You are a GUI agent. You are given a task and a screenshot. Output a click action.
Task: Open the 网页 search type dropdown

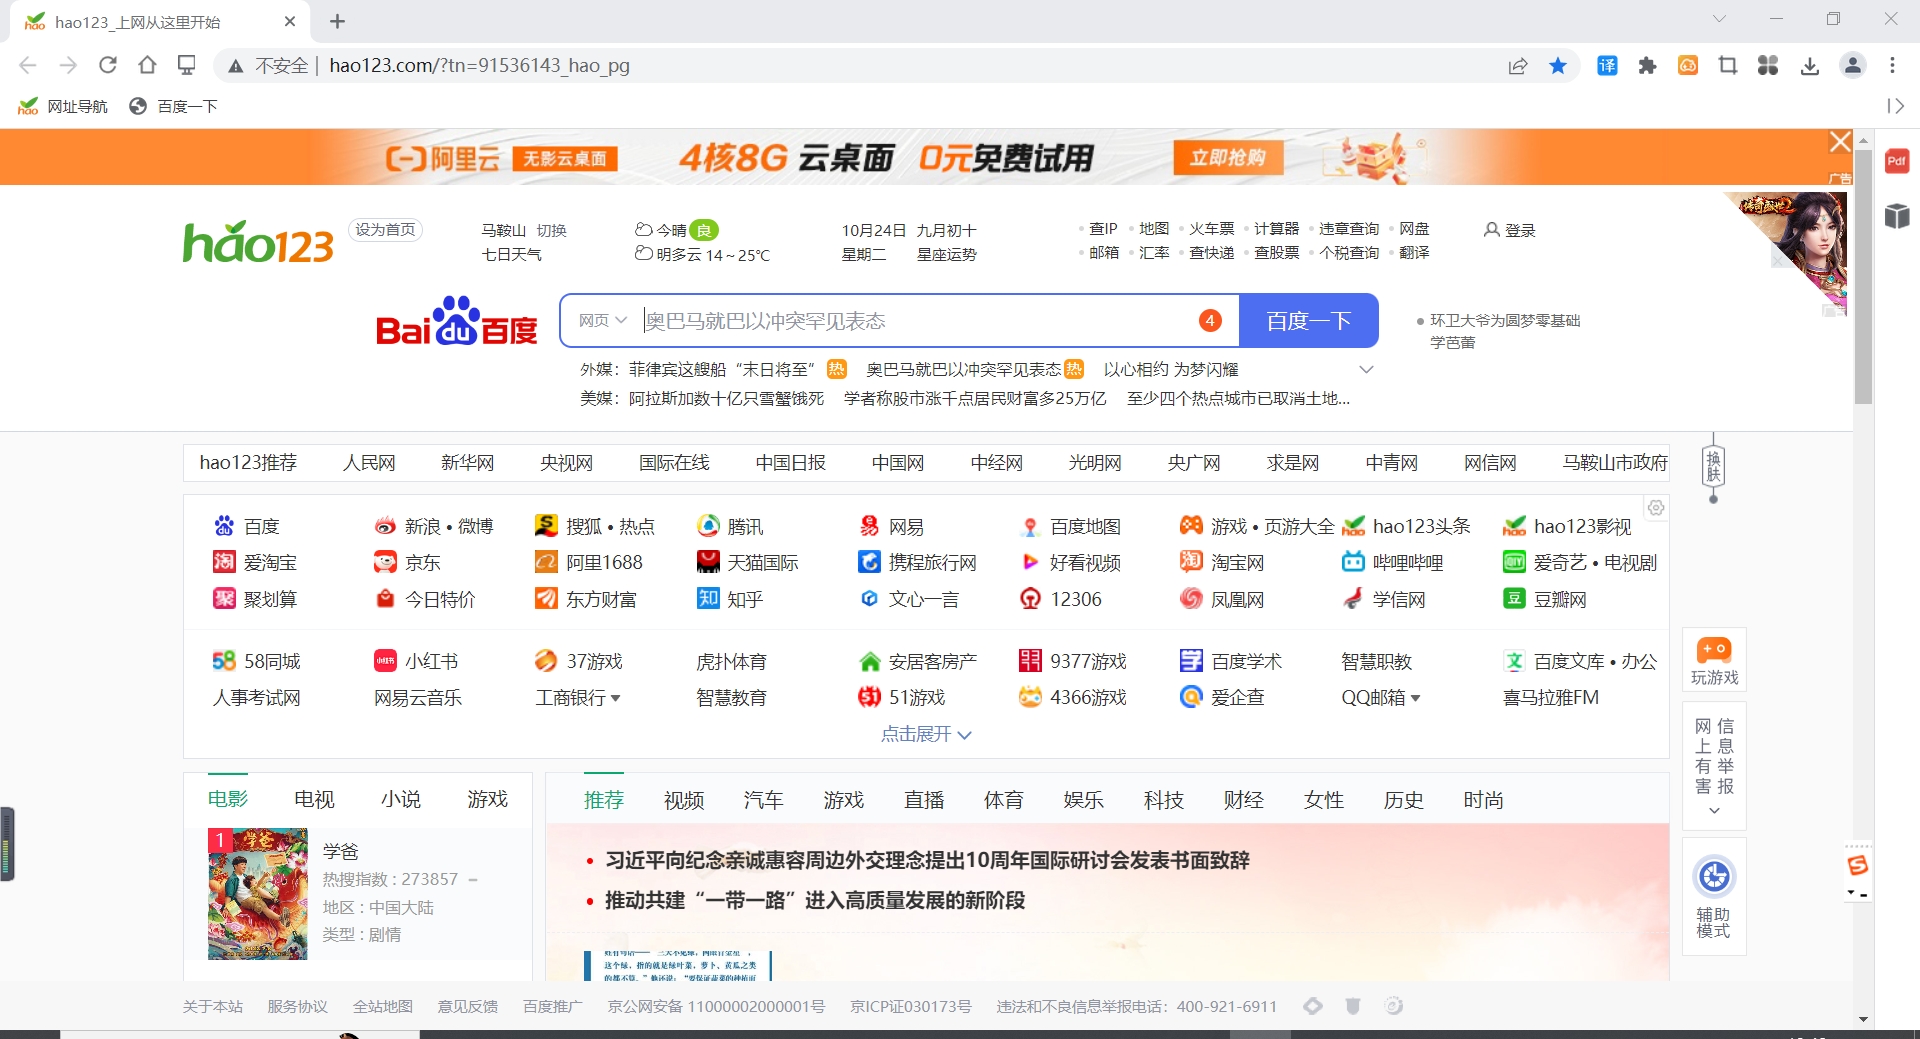point(602,320)
